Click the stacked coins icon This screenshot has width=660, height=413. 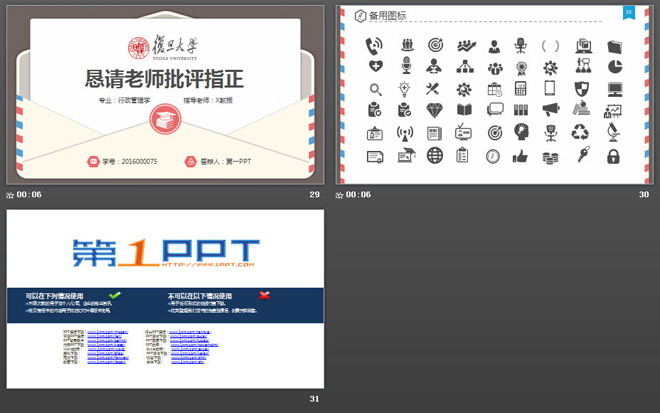point(550,158)
